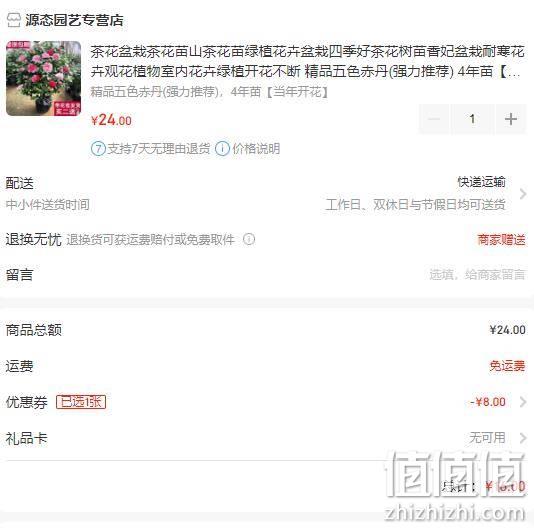Click the 价格说明 info icon

[222, 149]
